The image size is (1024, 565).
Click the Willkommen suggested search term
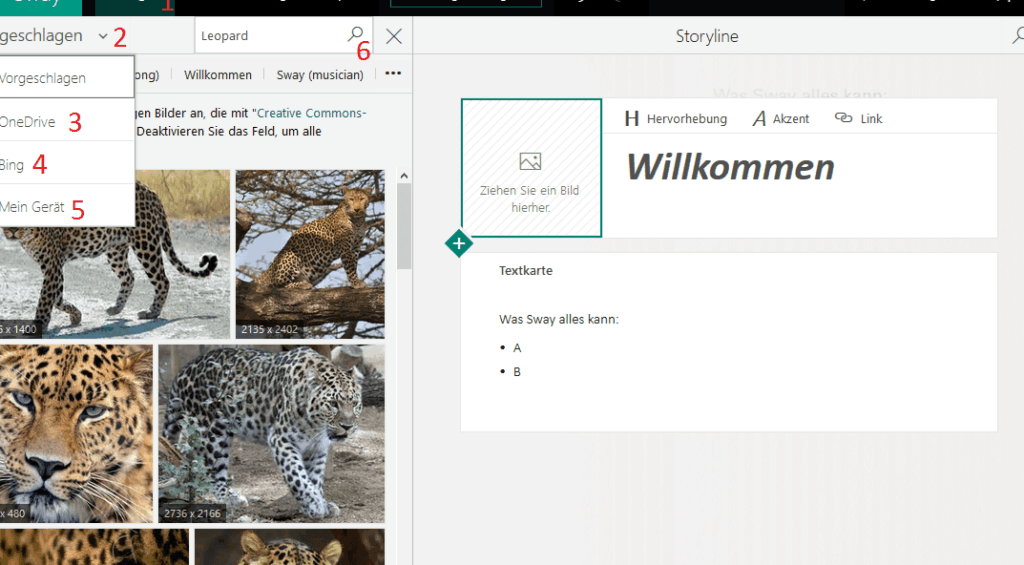218,75
